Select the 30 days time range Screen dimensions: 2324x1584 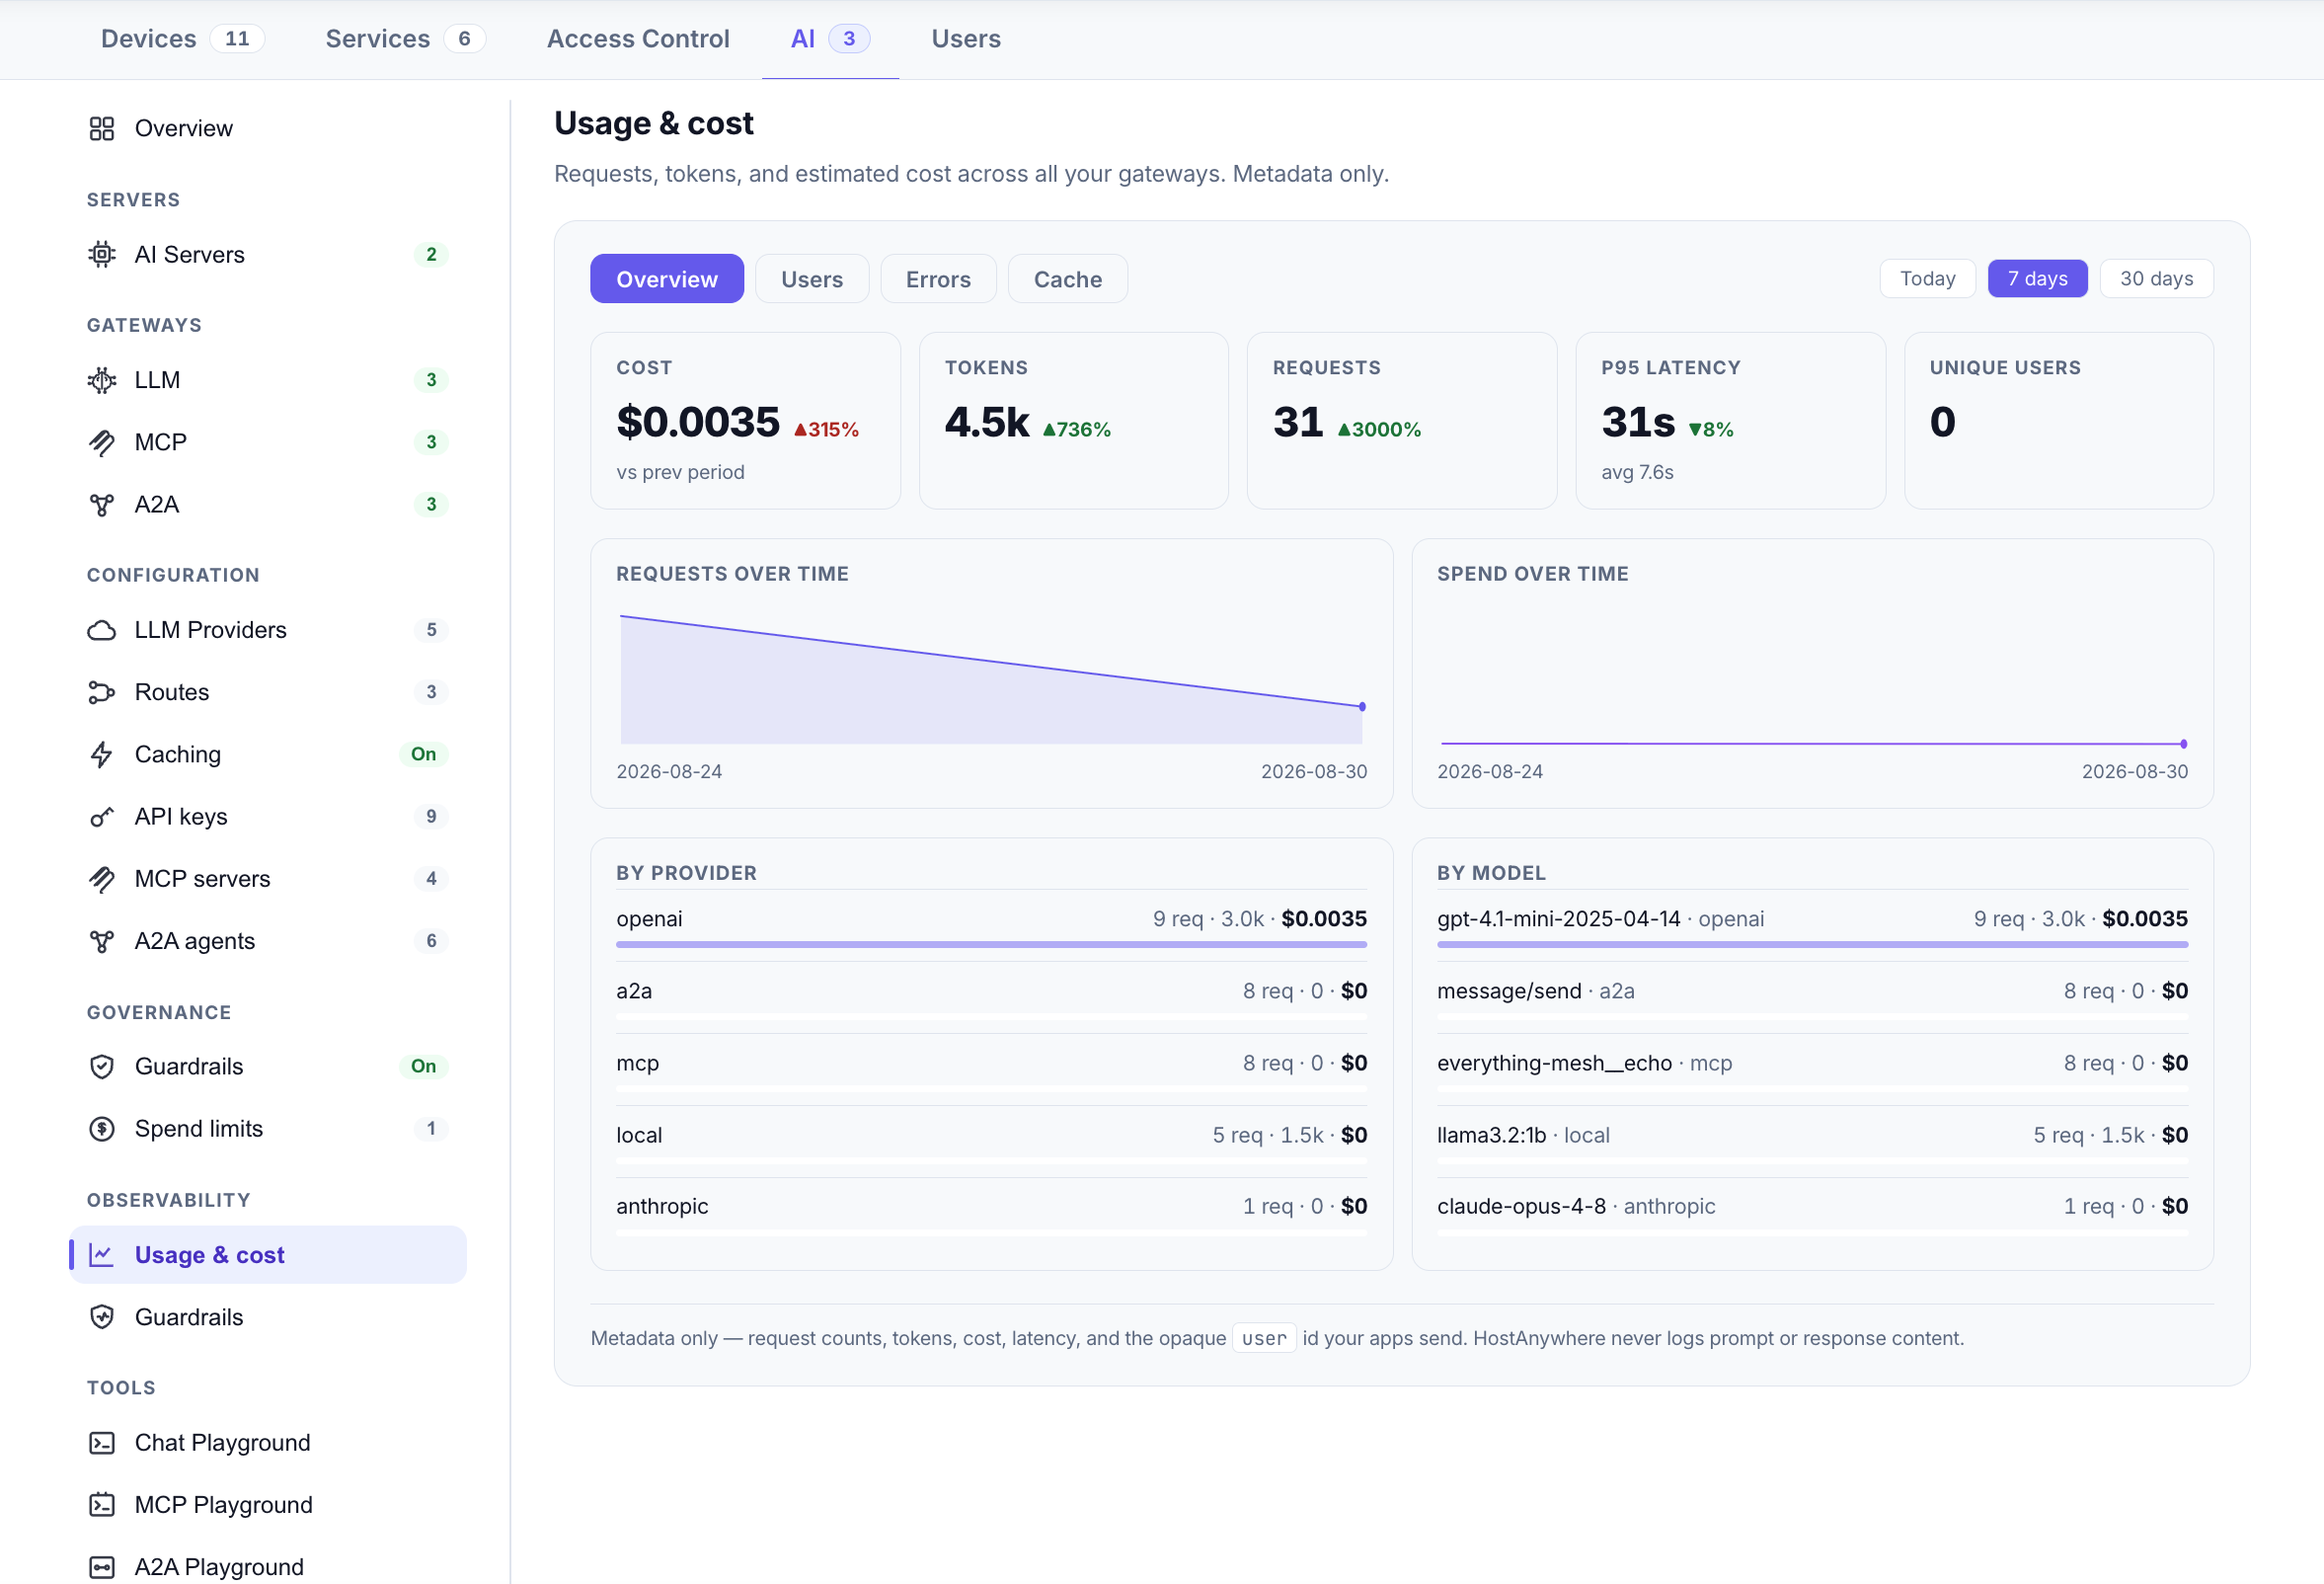pos(2157,279)
